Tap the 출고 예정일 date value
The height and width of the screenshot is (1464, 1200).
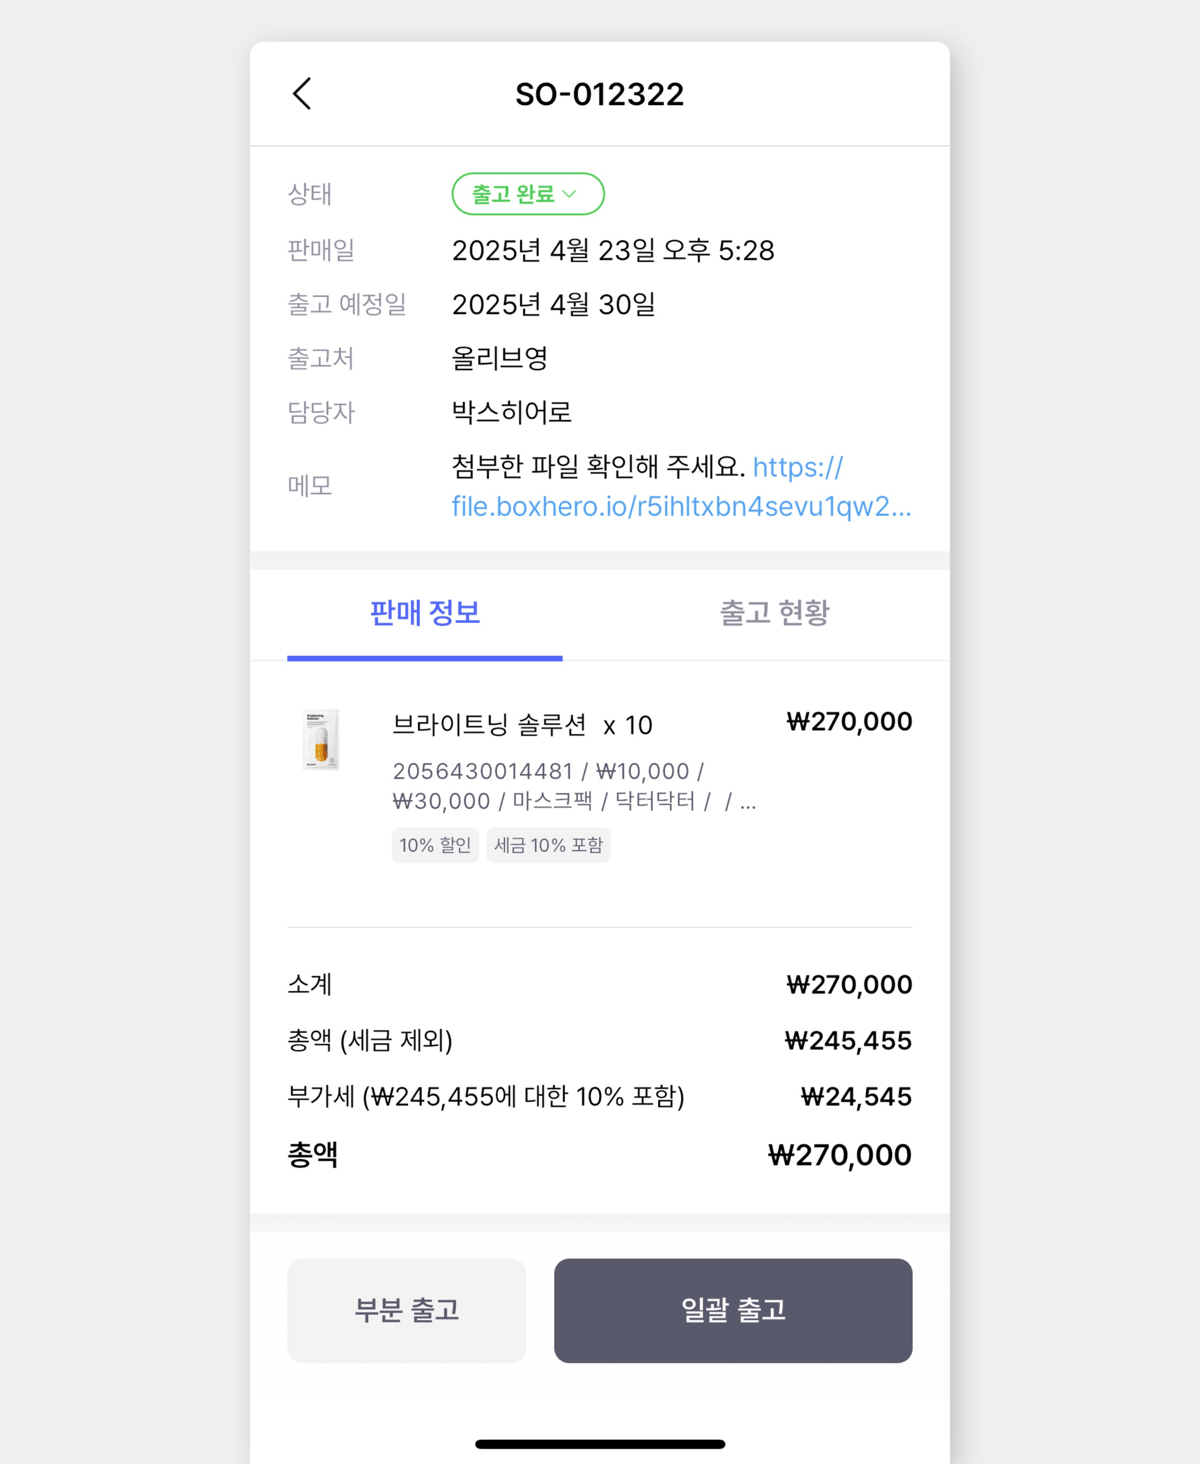(553, 304)
